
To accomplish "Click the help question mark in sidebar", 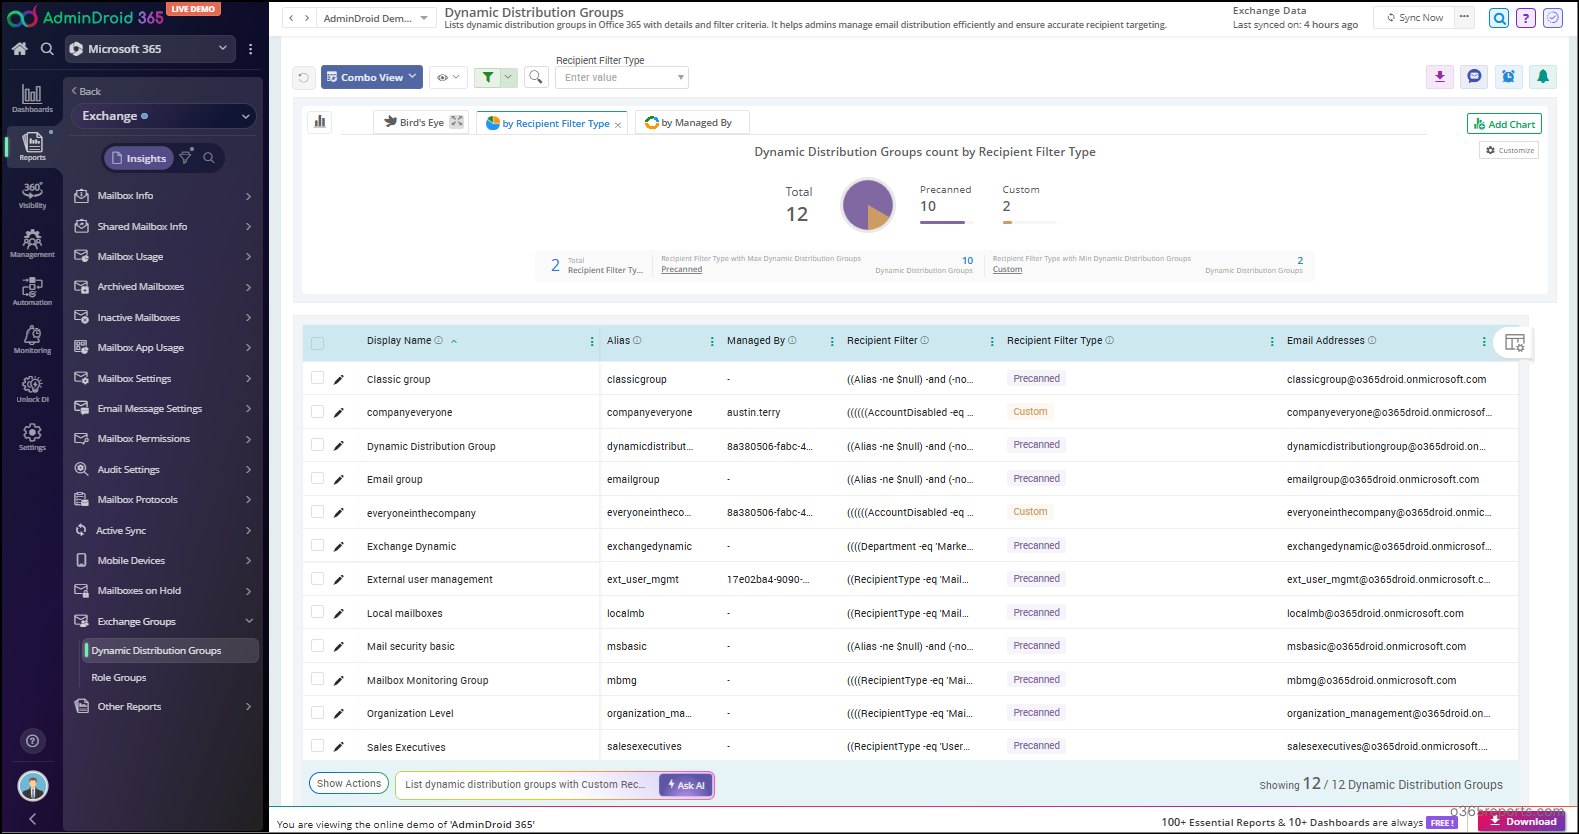I will [32, 741].
